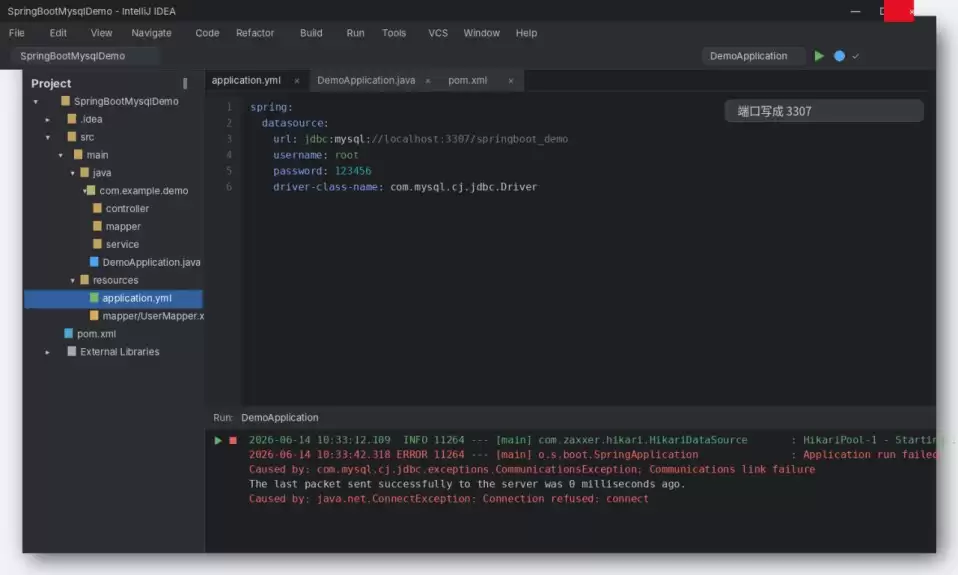Click the Project panel options icon

coord(185,84)
